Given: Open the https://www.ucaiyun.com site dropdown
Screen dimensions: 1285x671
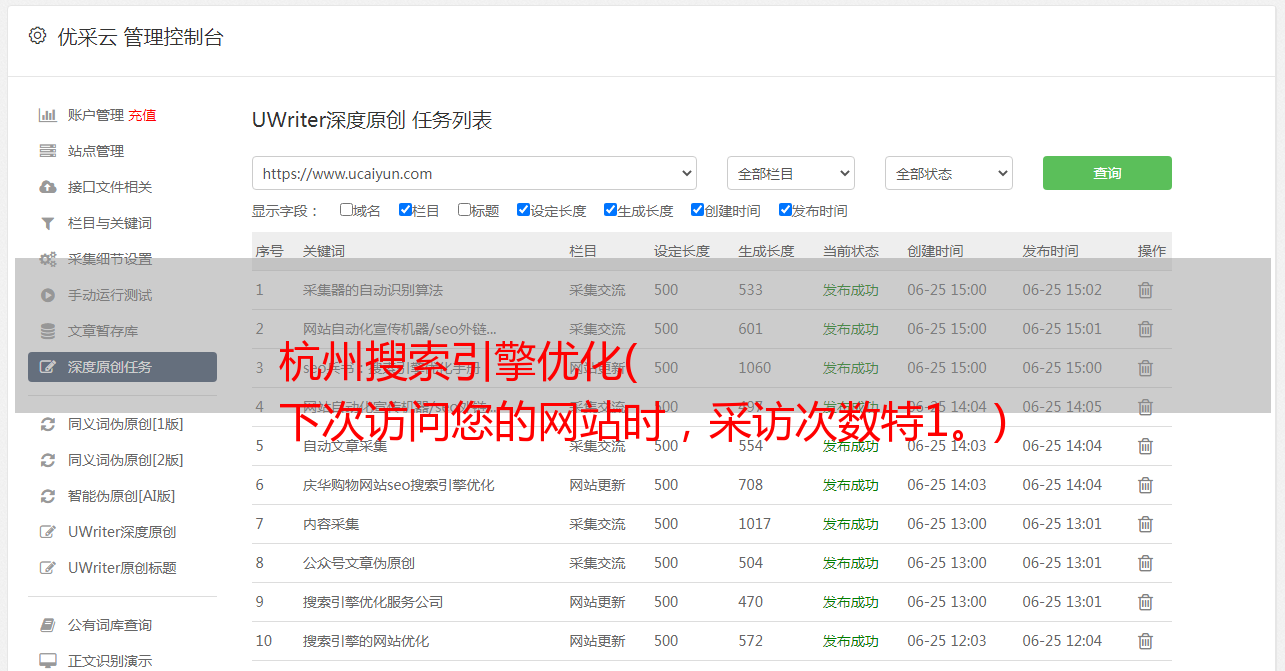Looking at the screenshot, I should coord(474,173).
